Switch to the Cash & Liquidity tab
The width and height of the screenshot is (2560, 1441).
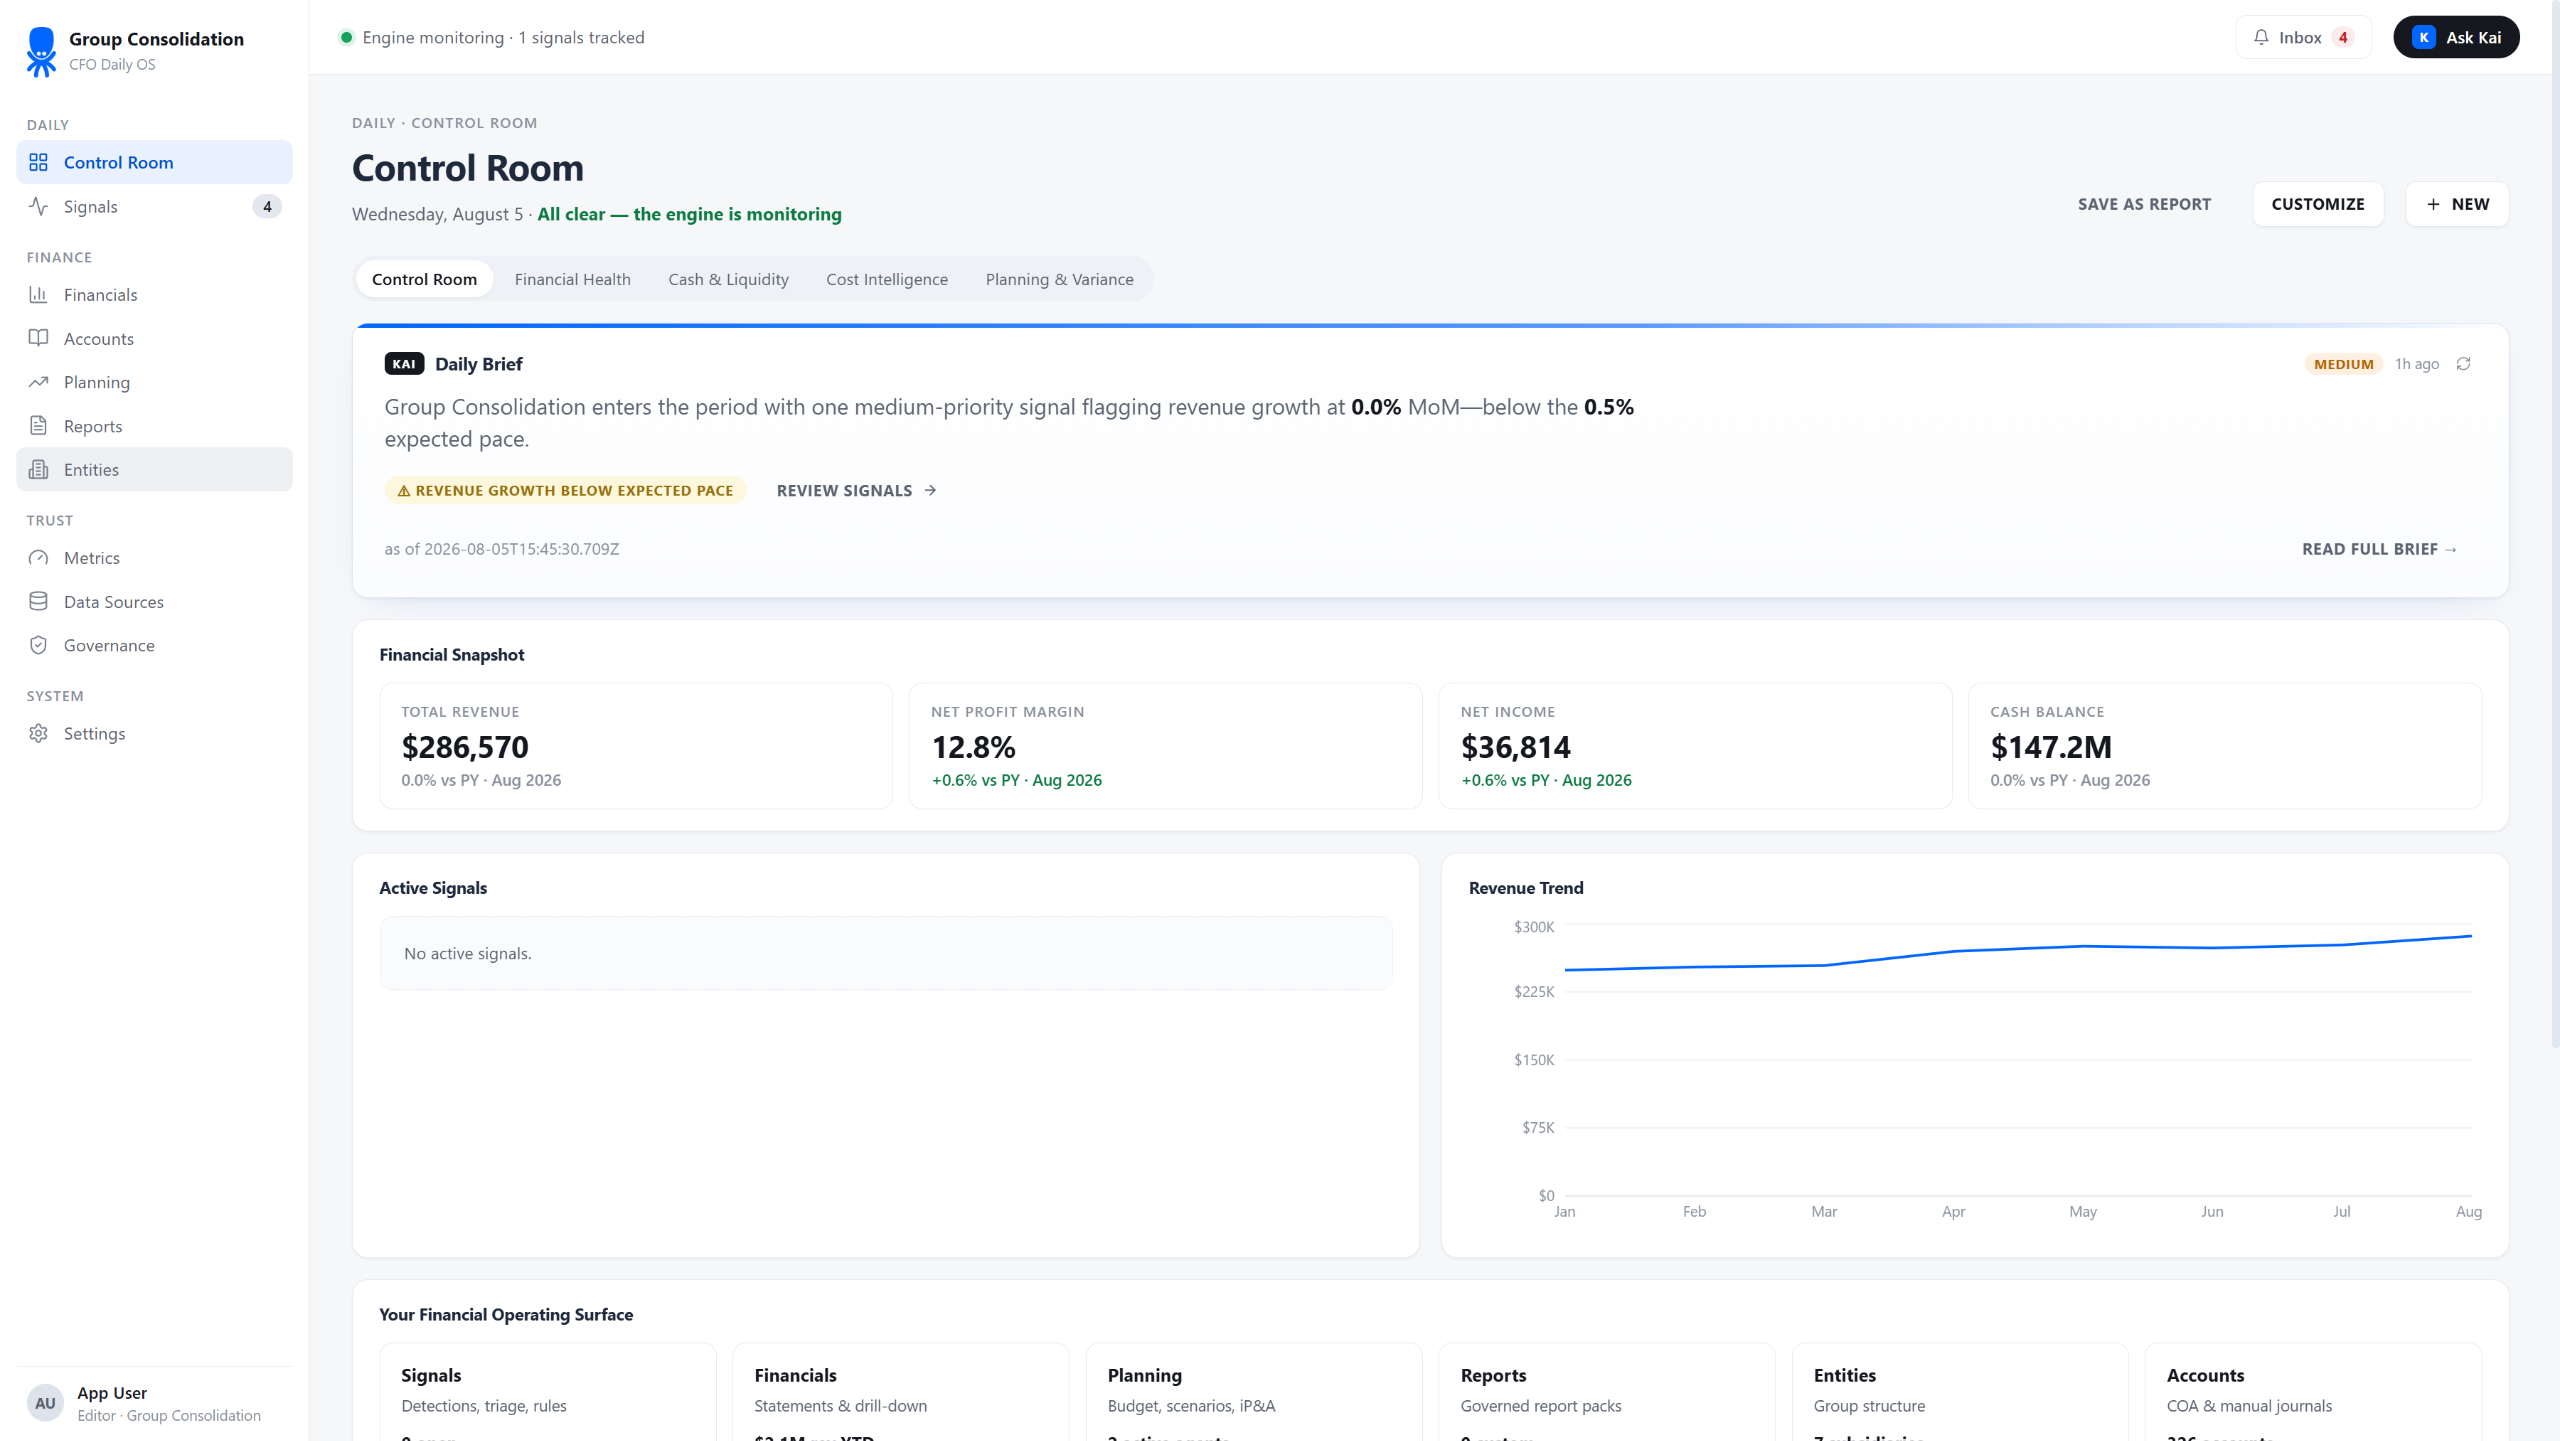(x=728, y=279)
